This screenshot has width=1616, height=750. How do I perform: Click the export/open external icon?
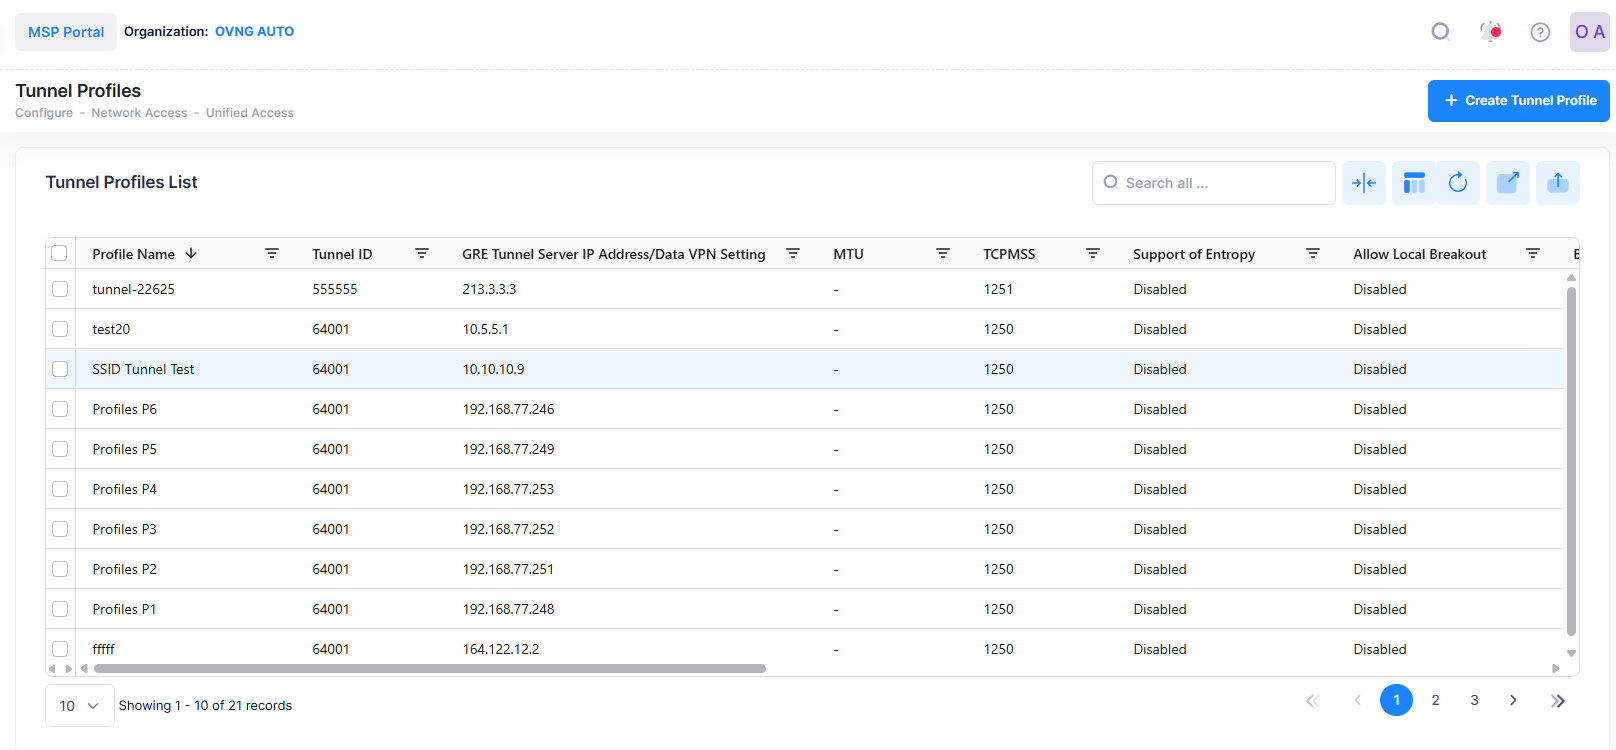(1507, 183)
